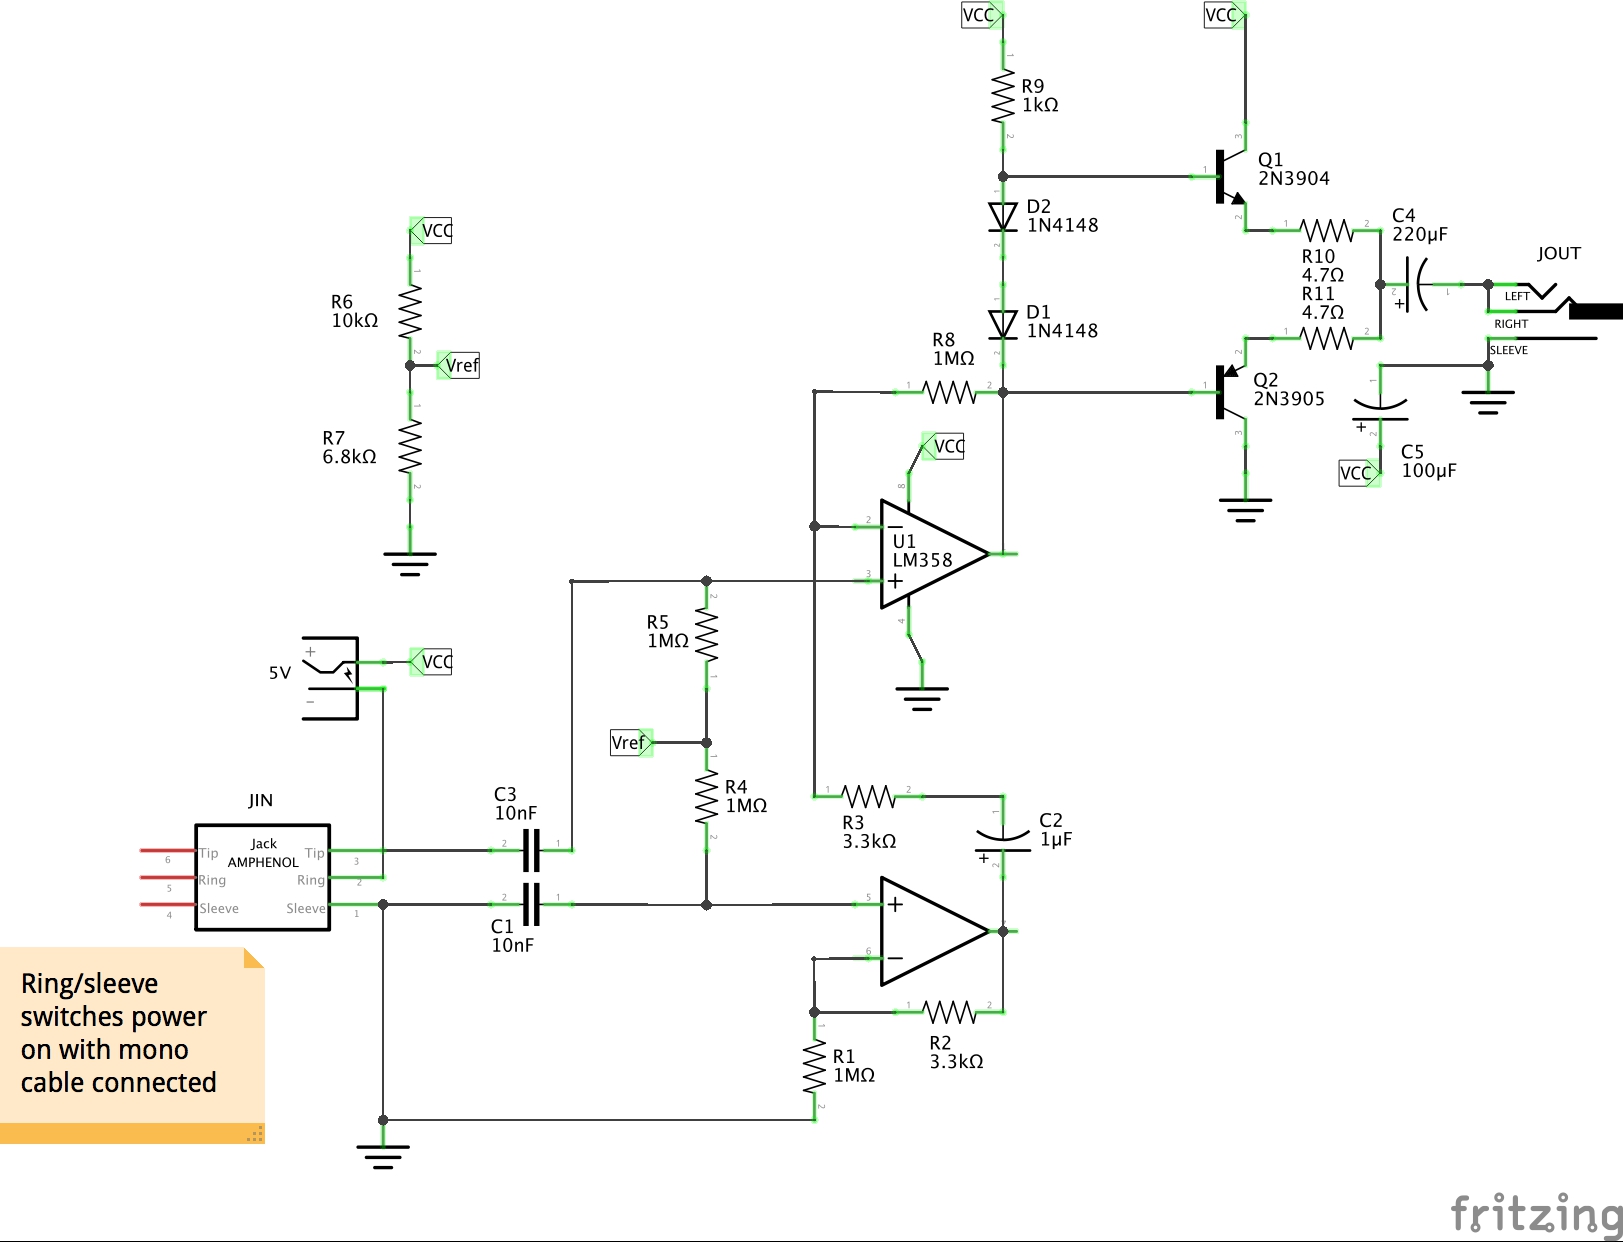Click the VCC net label by C5
Viewport: 1623px width, 1242px height.
coord(1359,473)
